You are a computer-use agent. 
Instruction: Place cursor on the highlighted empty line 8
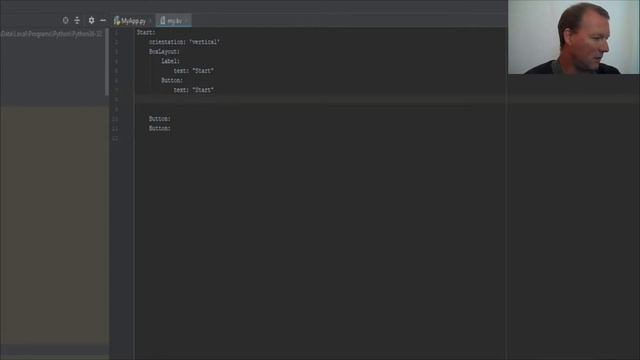pos(320,100)
